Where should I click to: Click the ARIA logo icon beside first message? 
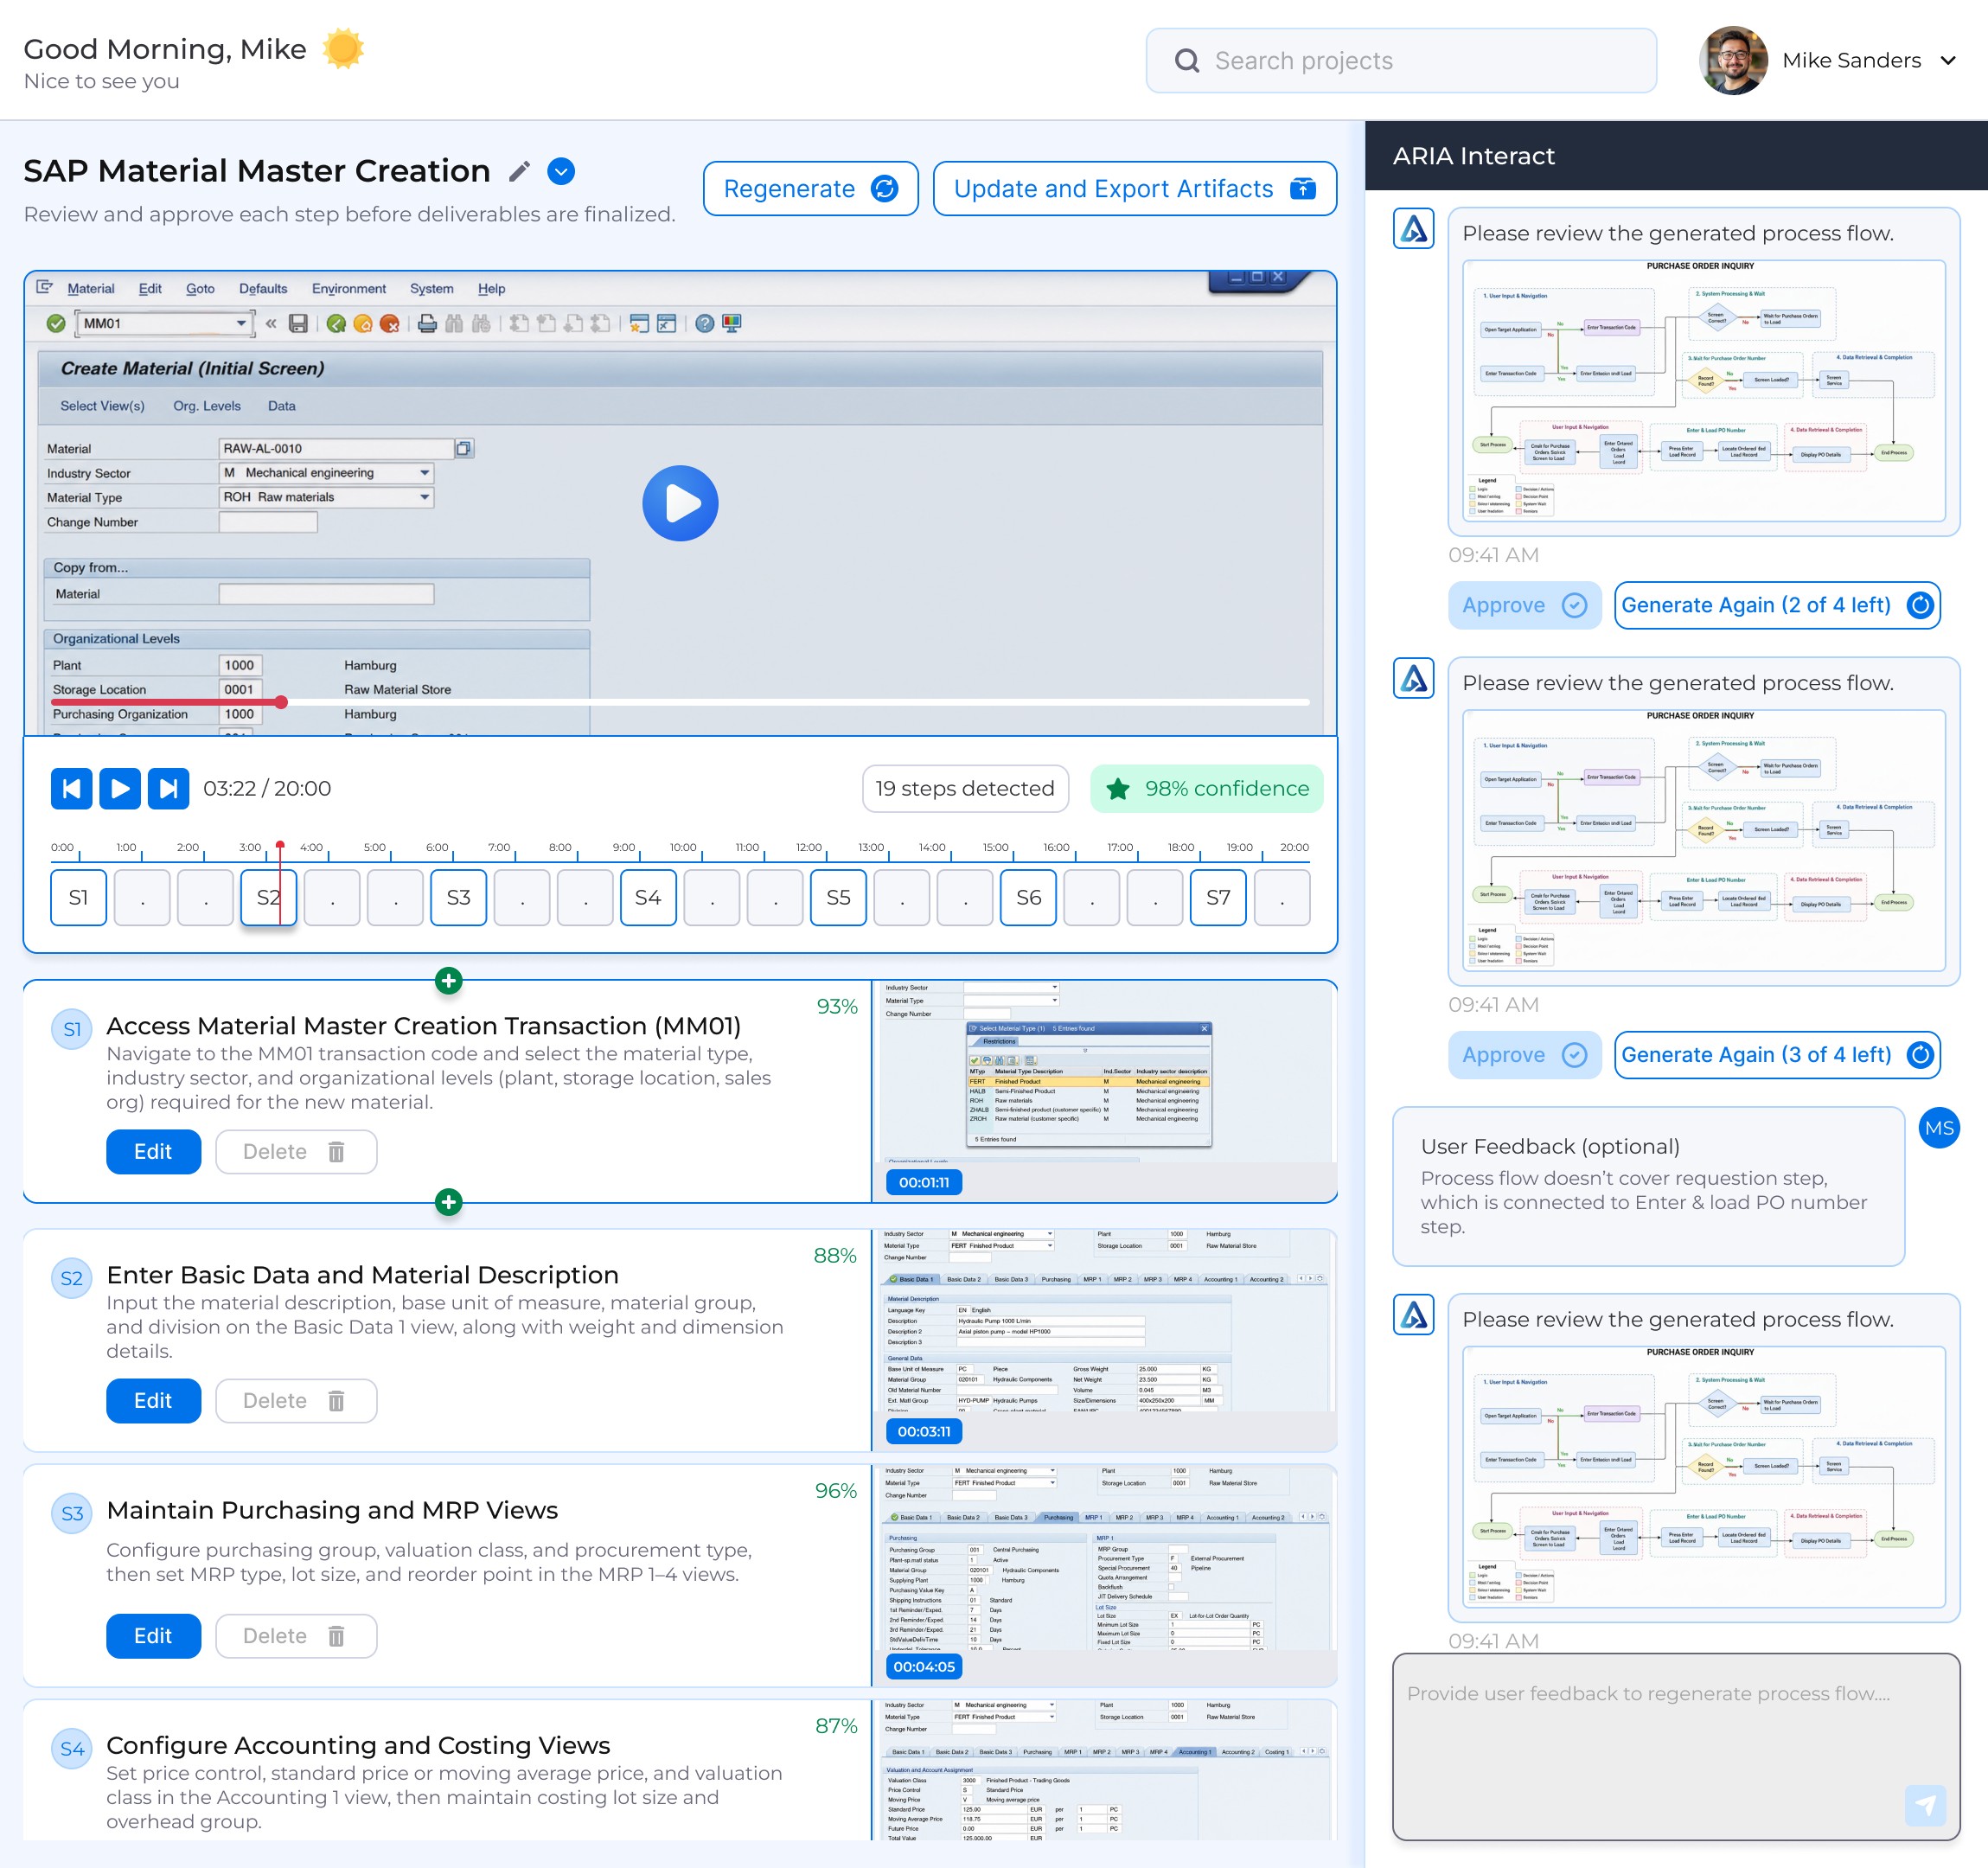[x=1414, y=229]
